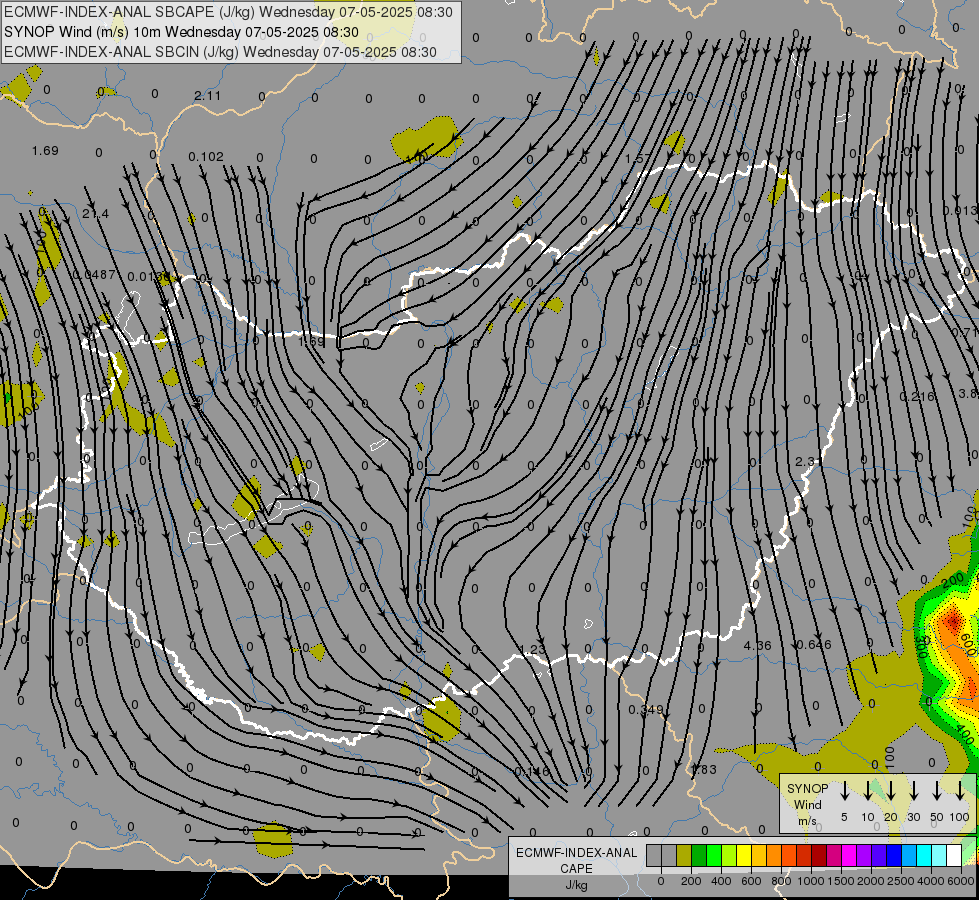This screenshot has width=979, height=900.
Task: Click the 2.11 value on the map
Action: (207, 96)
